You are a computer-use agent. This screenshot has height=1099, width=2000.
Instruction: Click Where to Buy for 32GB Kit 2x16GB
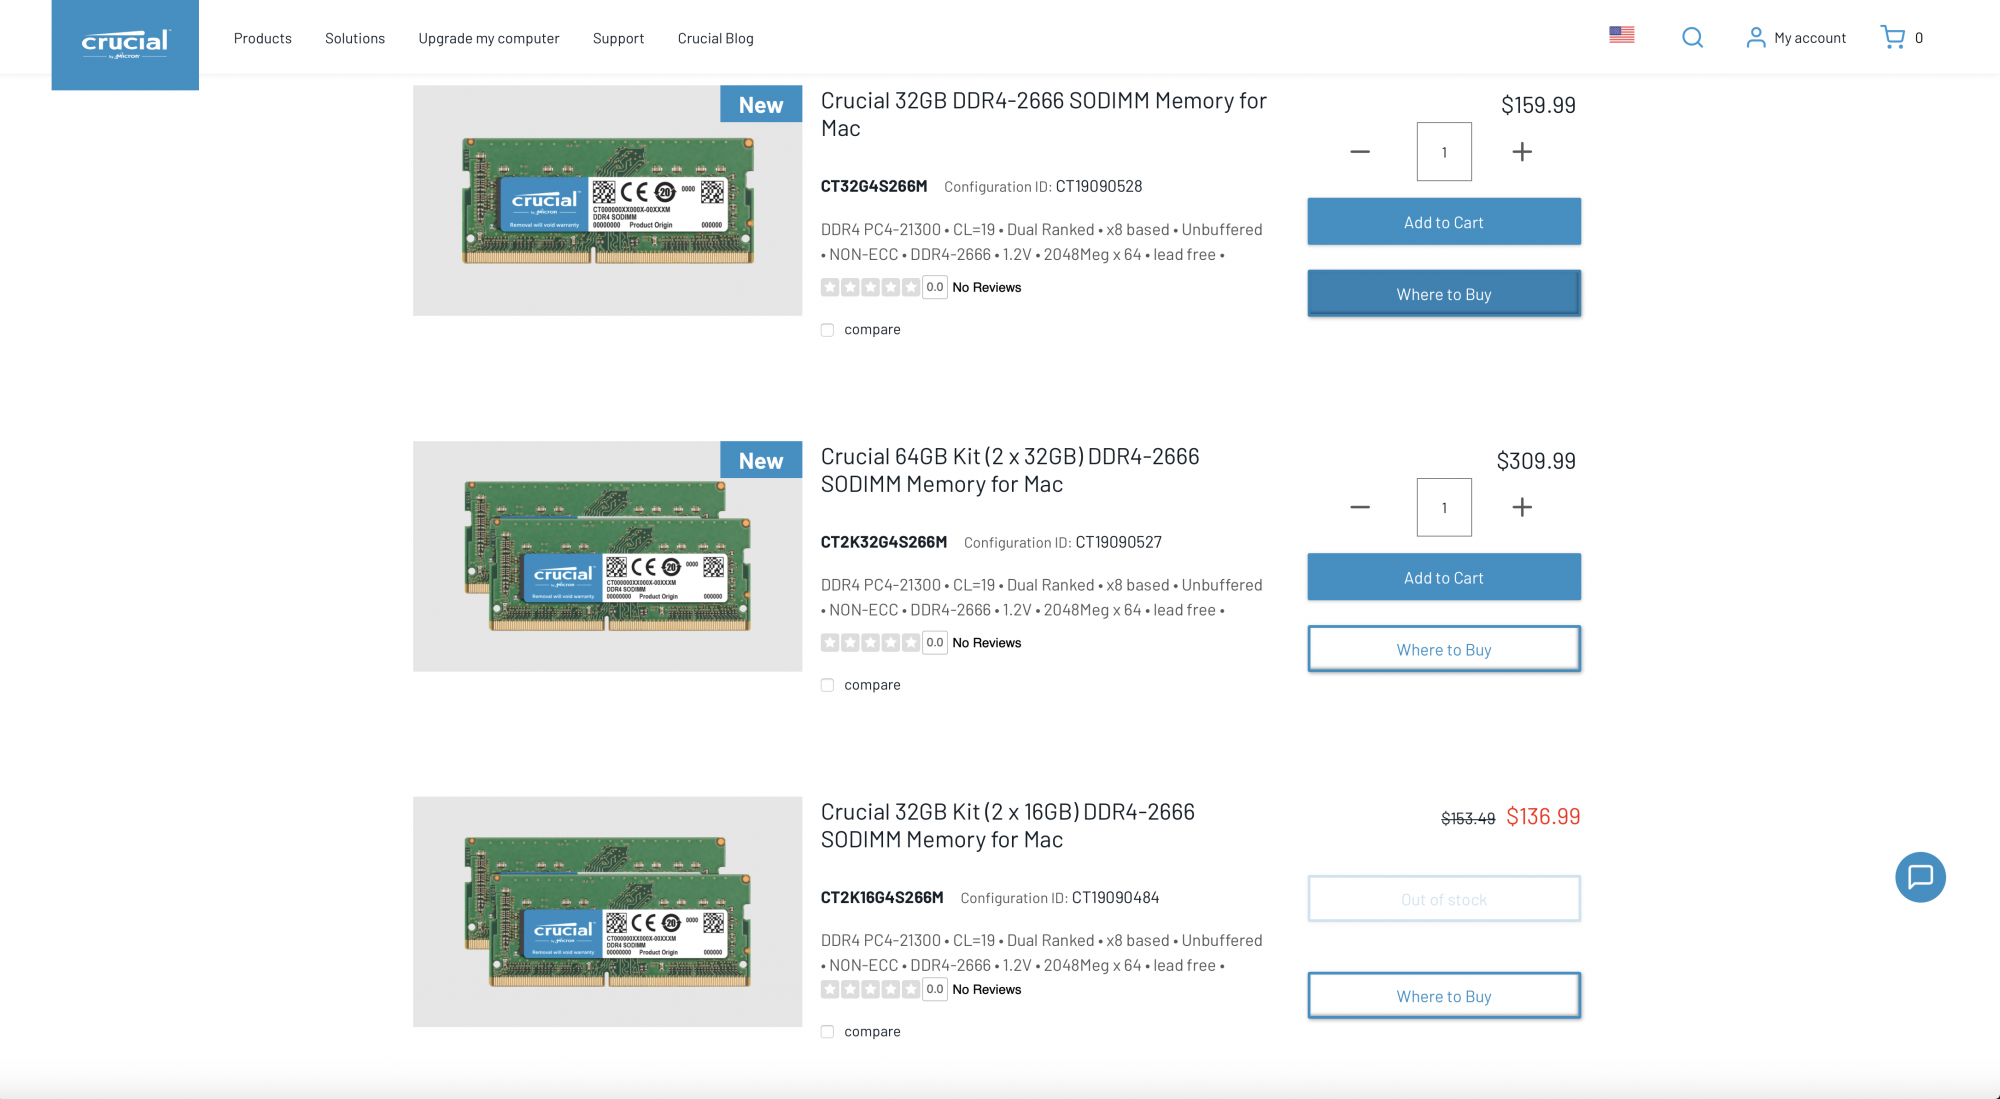tap(1444, 996)
